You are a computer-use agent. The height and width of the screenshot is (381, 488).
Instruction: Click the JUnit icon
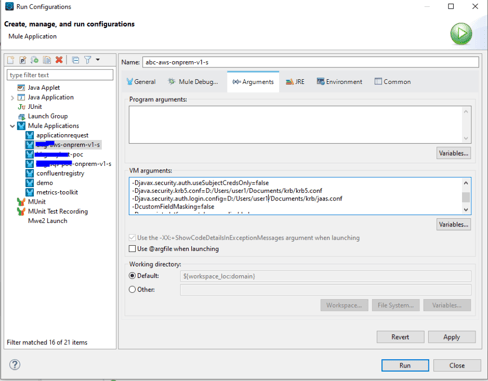[21, 107]
